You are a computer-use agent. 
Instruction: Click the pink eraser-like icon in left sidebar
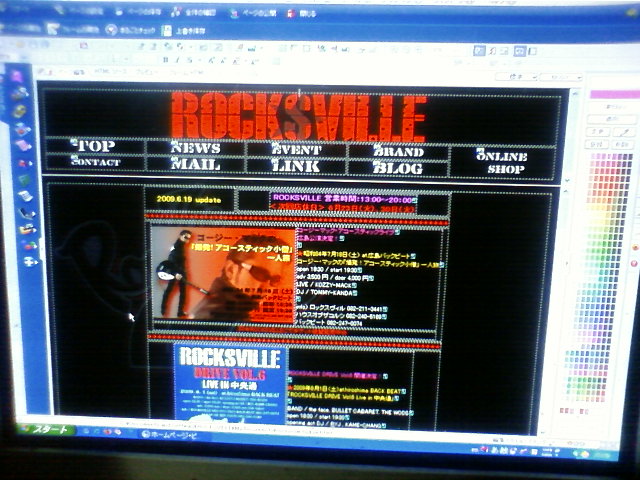(23, 145)
